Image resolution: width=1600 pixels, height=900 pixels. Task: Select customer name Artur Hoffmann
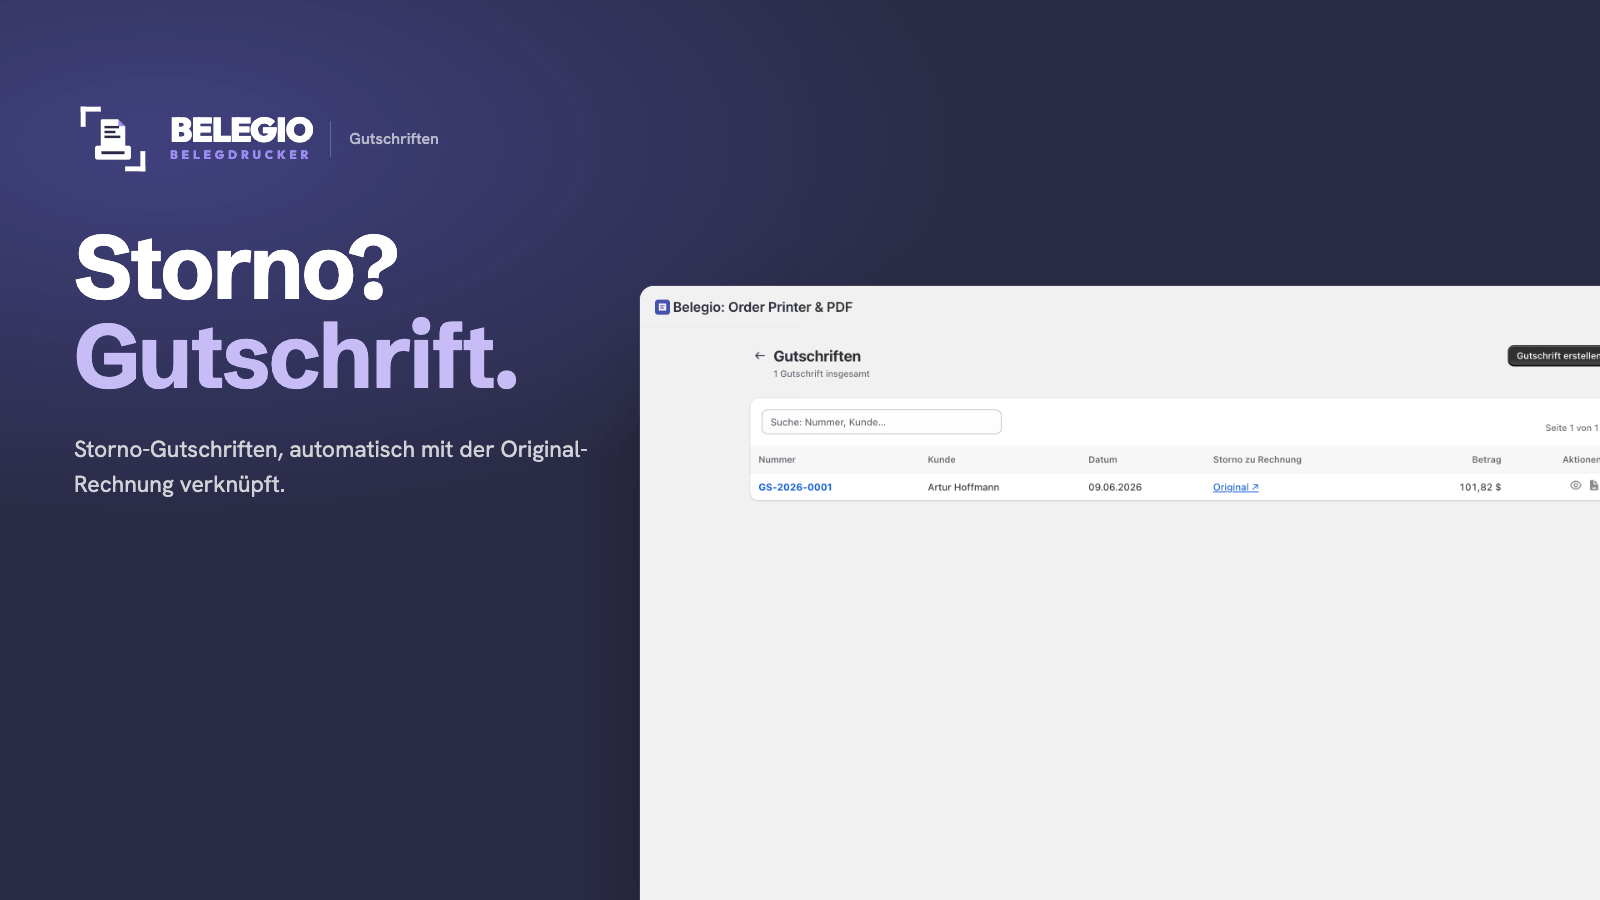pyautogui.click(x=963, y=488)
